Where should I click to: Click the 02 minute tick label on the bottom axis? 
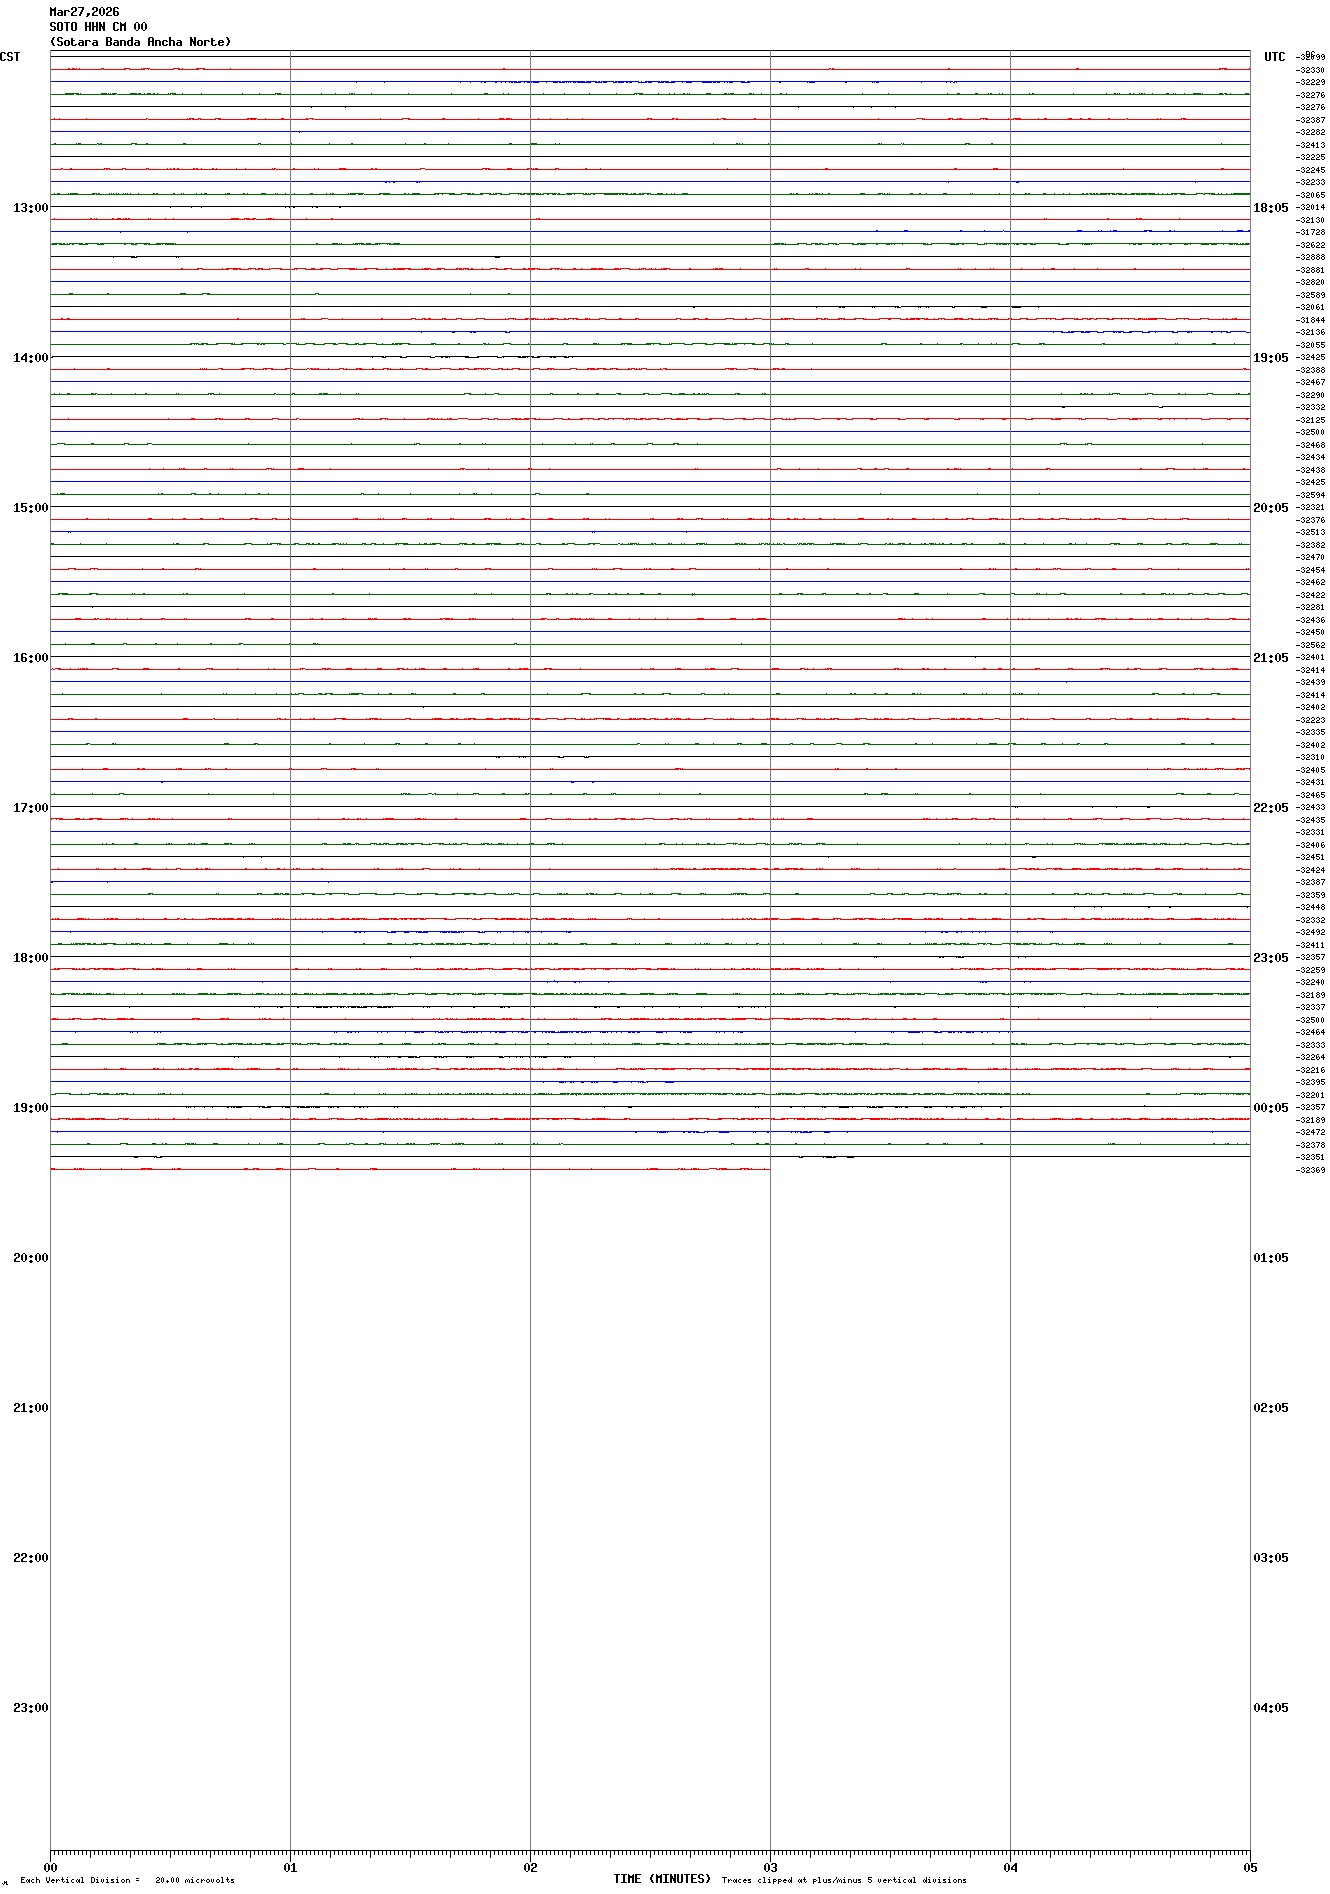[530, 1867]
